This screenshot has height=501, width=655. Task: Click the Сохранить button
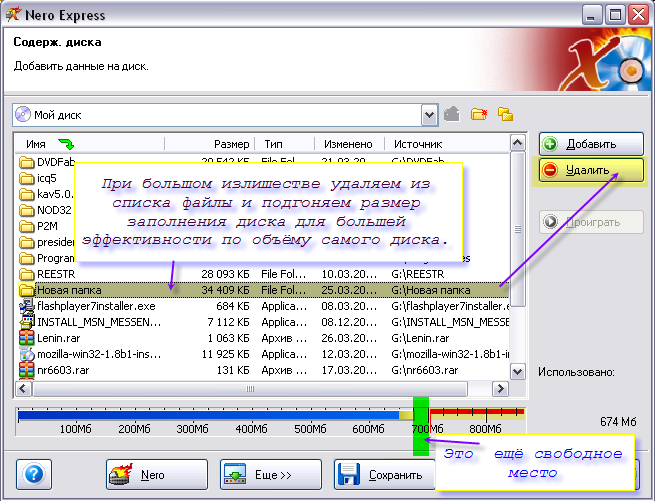384,474
